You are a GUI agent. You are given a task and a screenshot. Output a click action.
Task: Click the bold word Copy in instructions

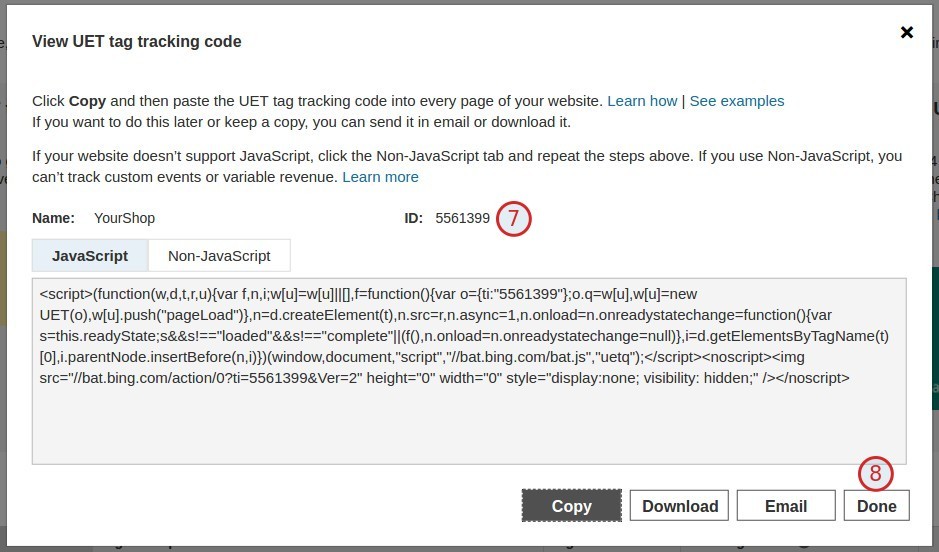[88, 101]
